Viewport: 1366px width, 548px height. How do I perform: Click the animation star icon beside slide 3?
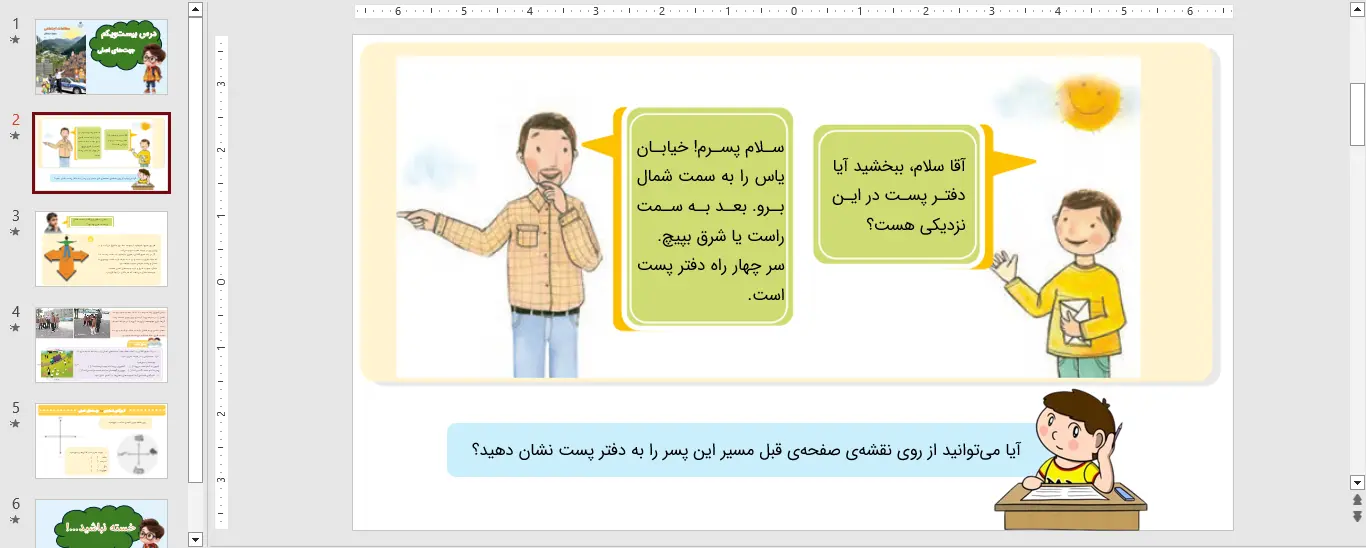(x=14, y=232)
